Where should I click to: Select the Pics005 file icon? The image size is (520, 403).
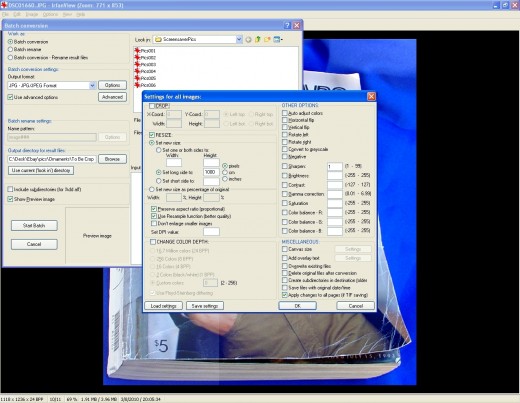coord(137,78)
